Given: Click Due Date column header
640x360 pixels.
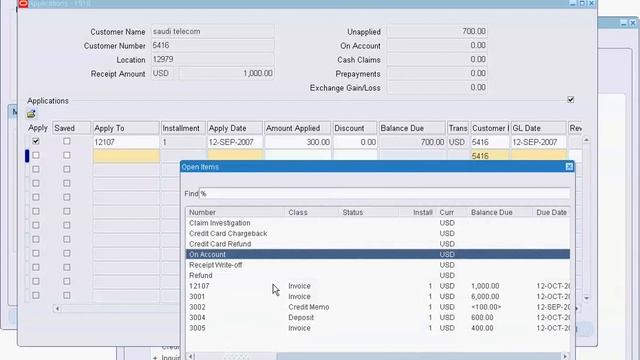Looking at the screenshot, I should [551, 212].
